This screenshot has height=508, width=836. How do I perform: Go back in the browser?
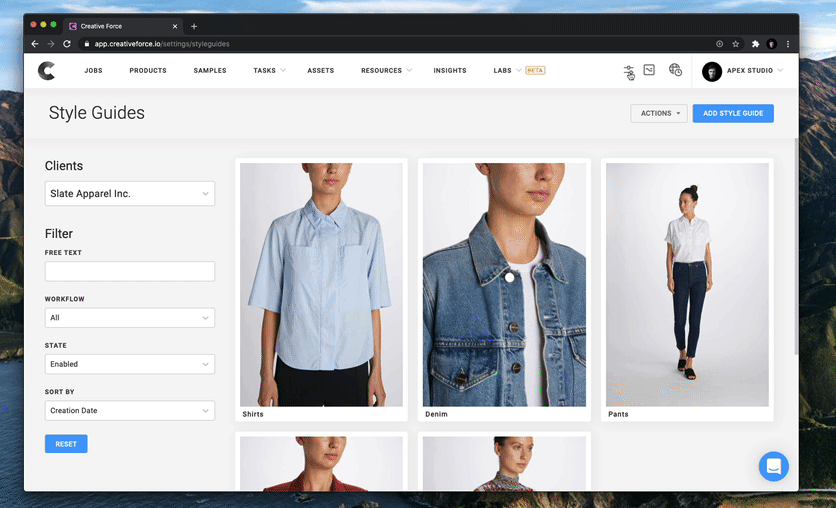coord(35,44)
